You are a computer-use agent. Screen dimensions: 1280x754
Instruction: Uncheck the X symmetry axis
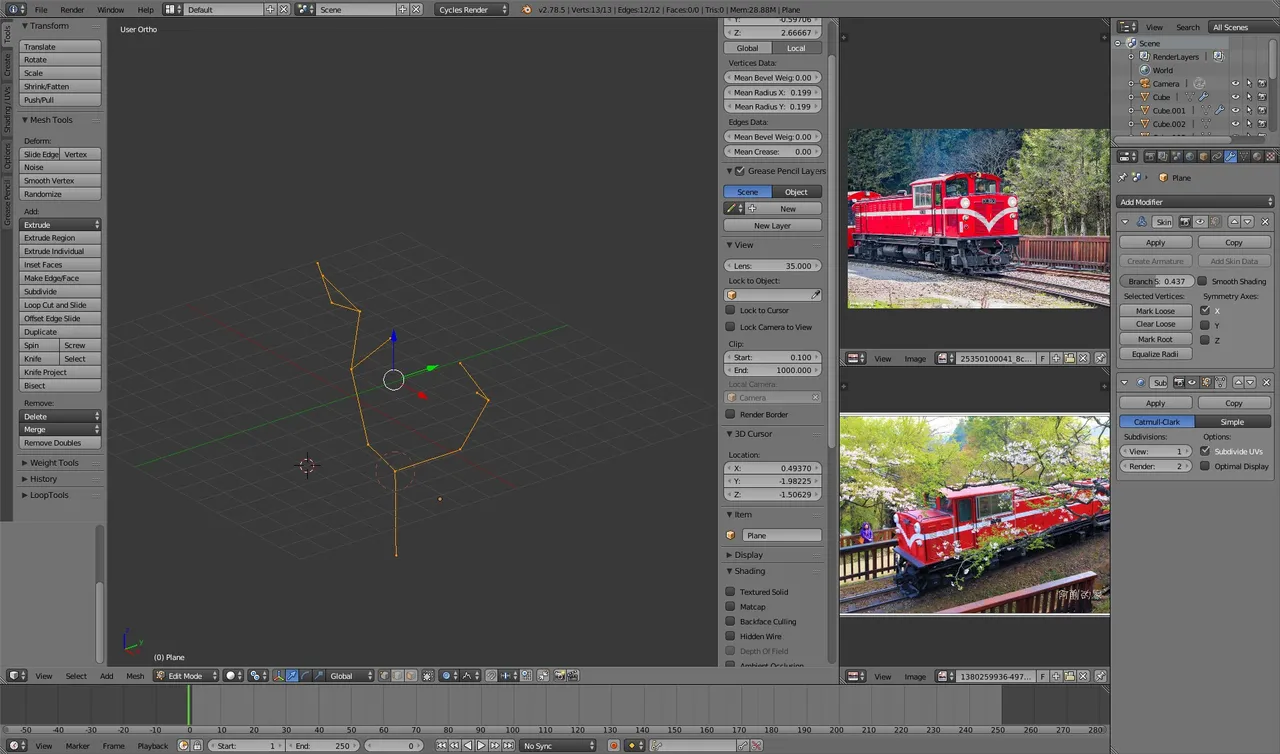[x=1204, y=310]
